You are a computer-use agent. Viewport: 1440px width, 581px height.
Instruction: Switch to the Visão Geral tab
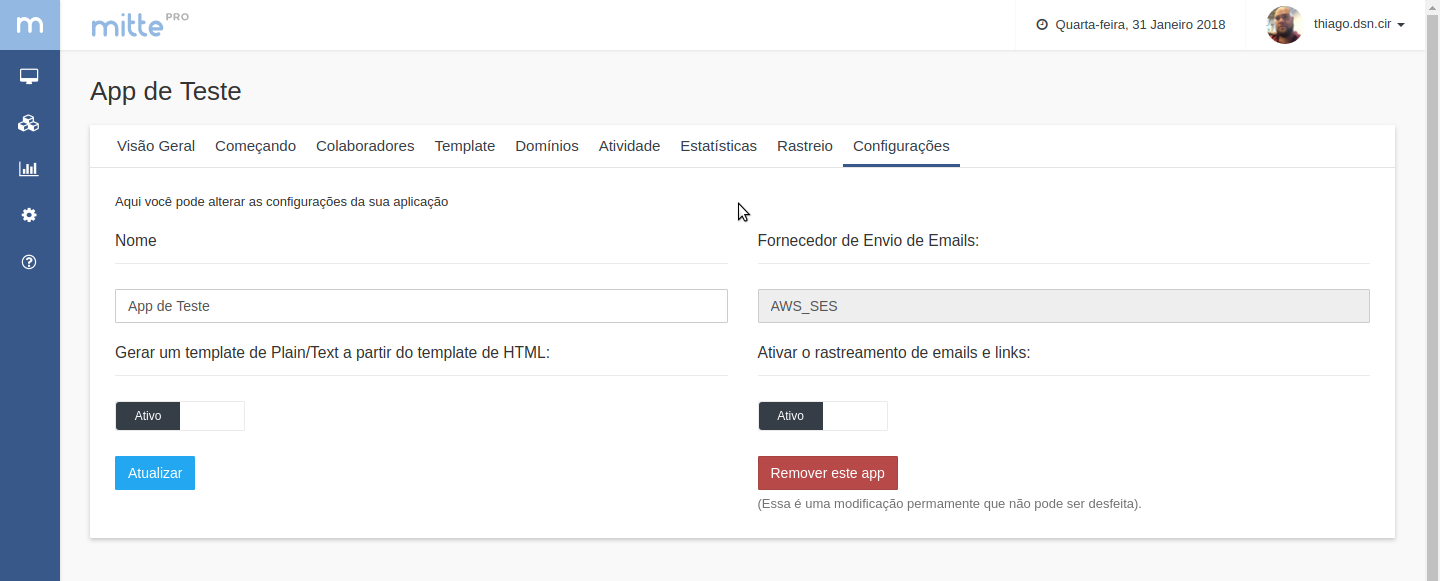[x=156, y=146]
